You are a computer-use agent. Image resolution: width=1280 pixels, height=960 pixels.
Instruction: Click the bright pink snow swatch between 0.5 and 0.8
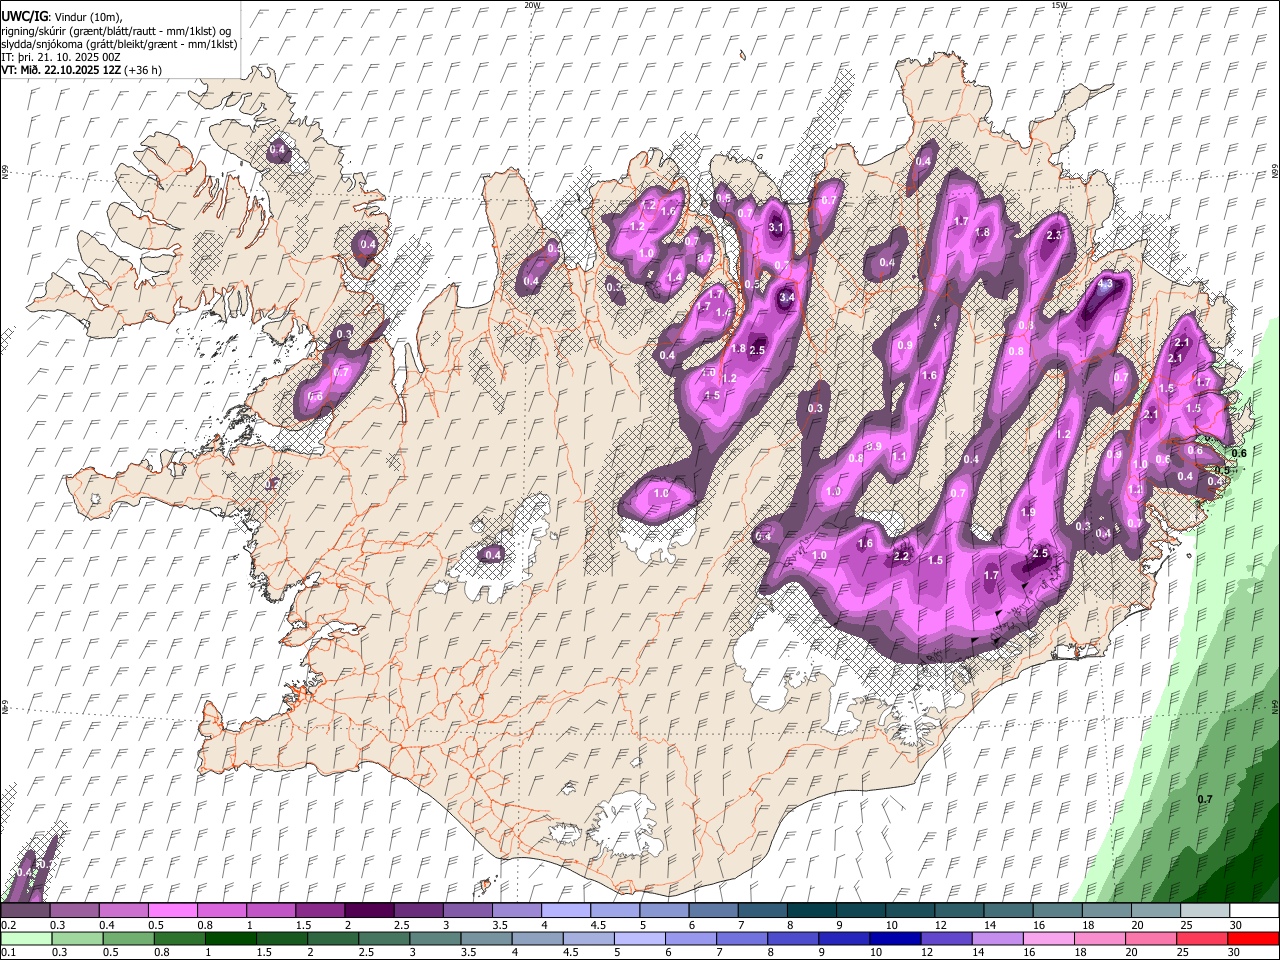172,910
